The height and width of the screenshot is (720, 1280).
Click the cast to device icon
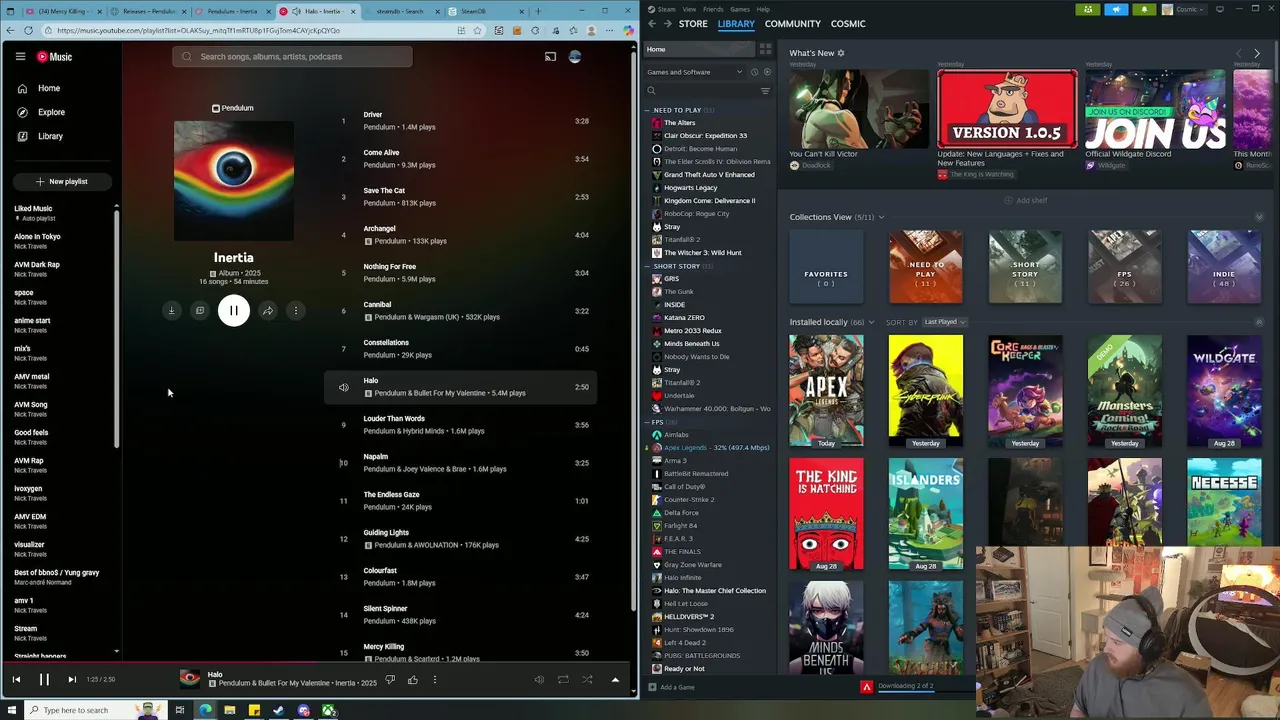[x=550, y=57]
